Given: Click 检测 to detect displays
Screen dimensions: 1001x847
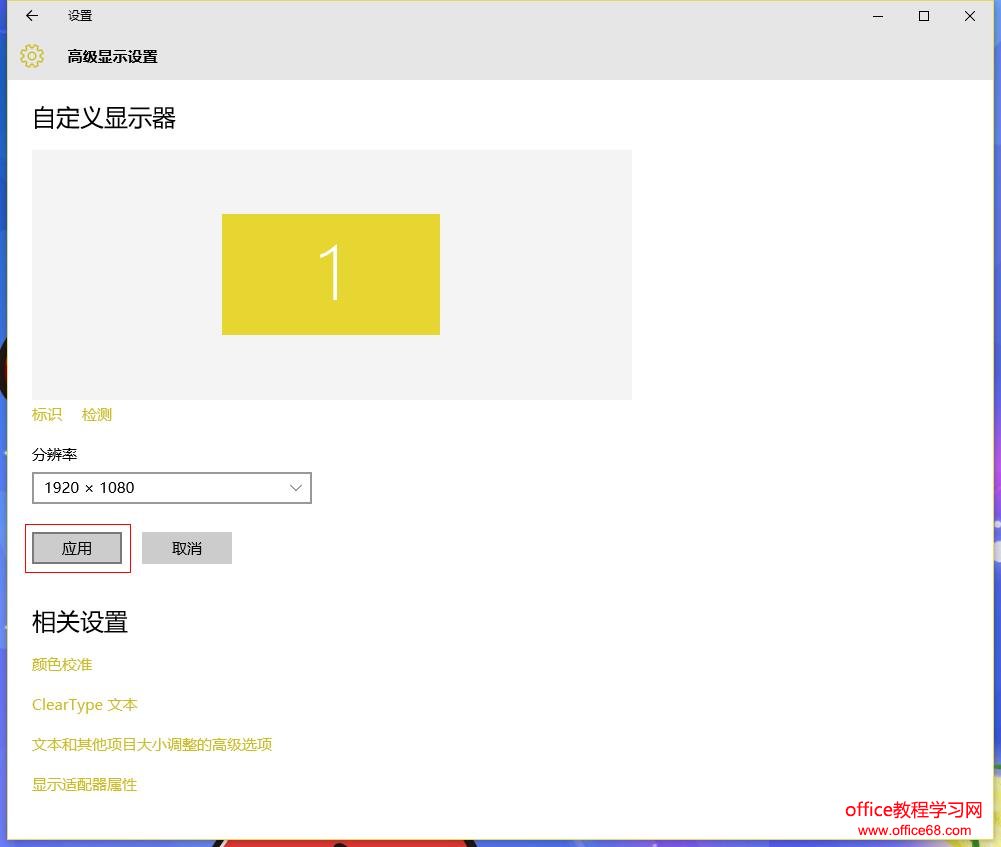Looking at the screenshot, I should (x=96, y=414).
